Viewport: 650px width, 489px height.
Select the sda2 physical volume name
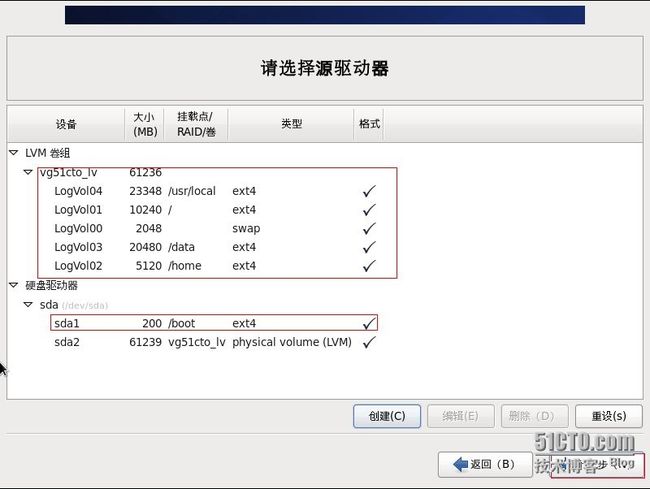point(68,342)
